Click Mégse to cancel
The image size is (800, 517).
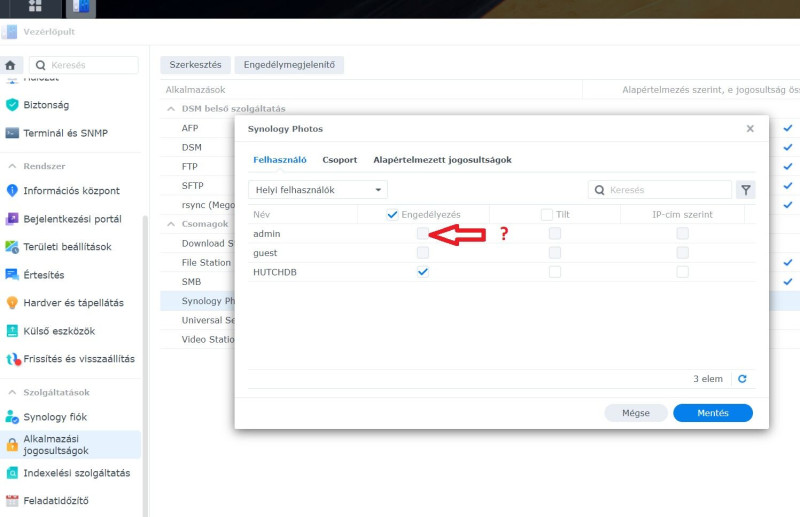click(636, 413)
